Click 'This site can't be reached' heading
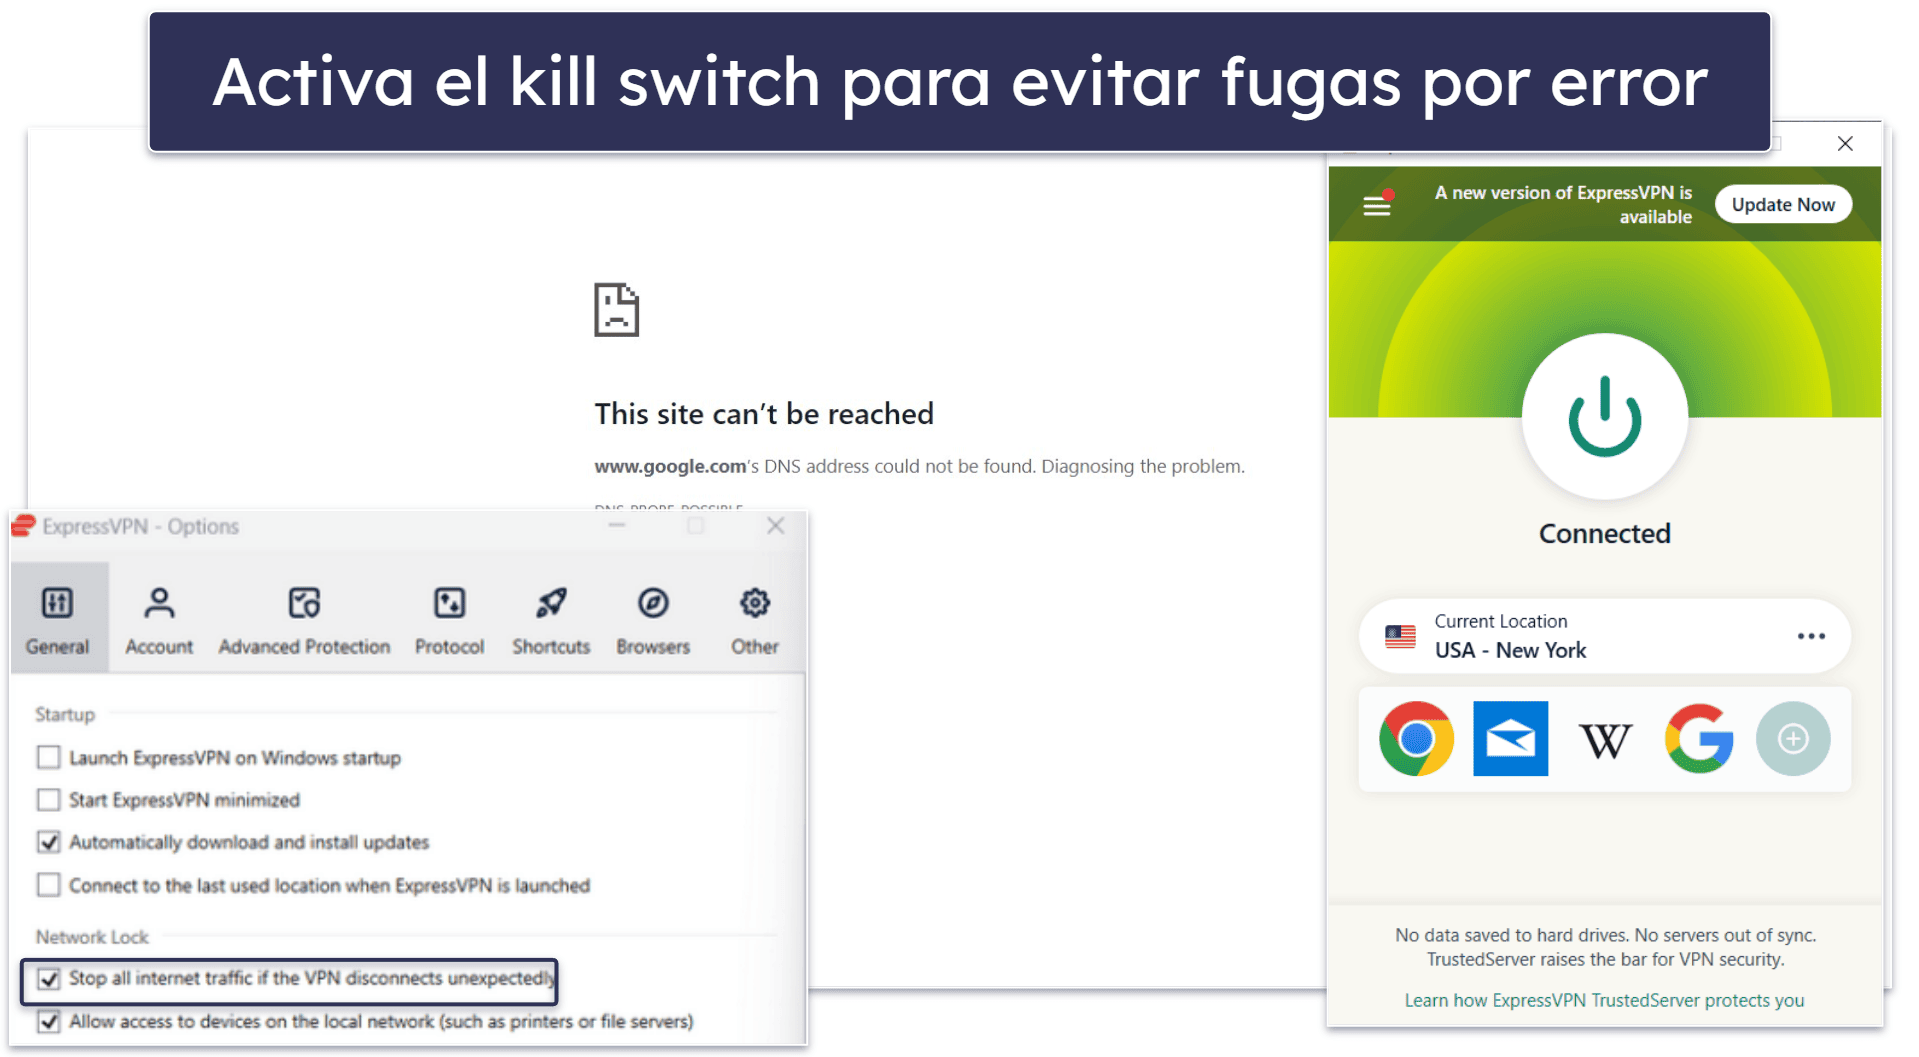Screen dimensions: 1919x1057 pos(764,413)
